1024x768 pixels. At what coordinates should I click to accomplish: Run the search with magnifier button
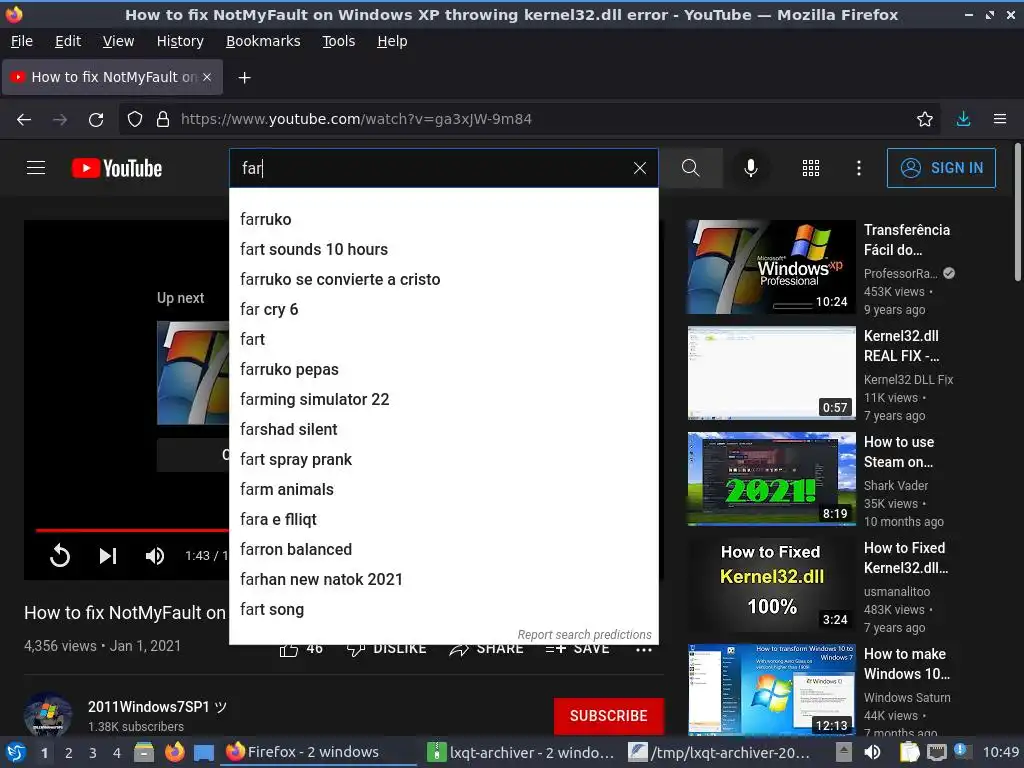point(691,168)
